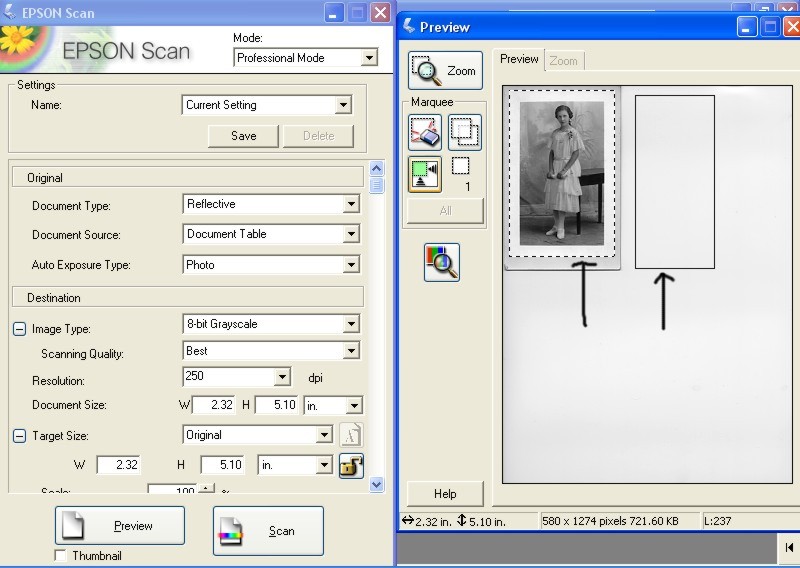The image size is (800, 568).
Task: Click the Delete settings button
Action: coord(318,136)
